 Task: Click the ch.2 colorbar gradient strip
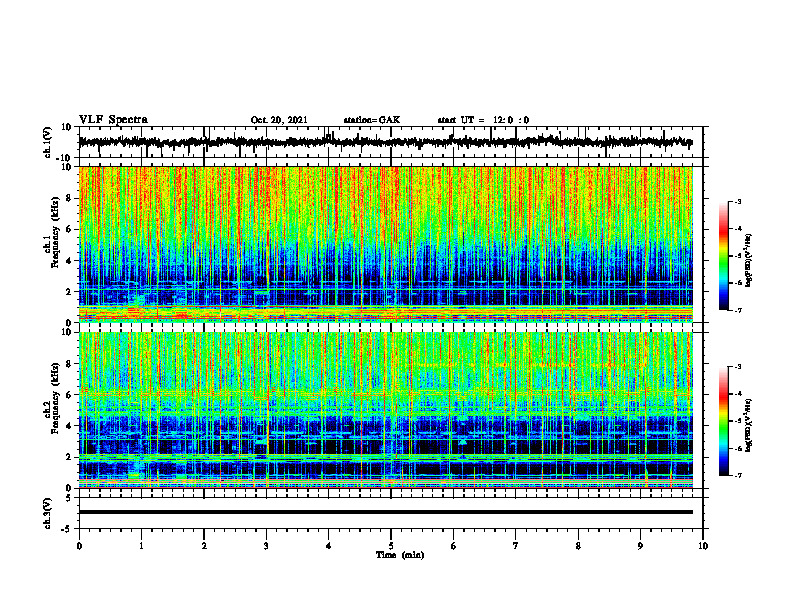pos(723,421)
